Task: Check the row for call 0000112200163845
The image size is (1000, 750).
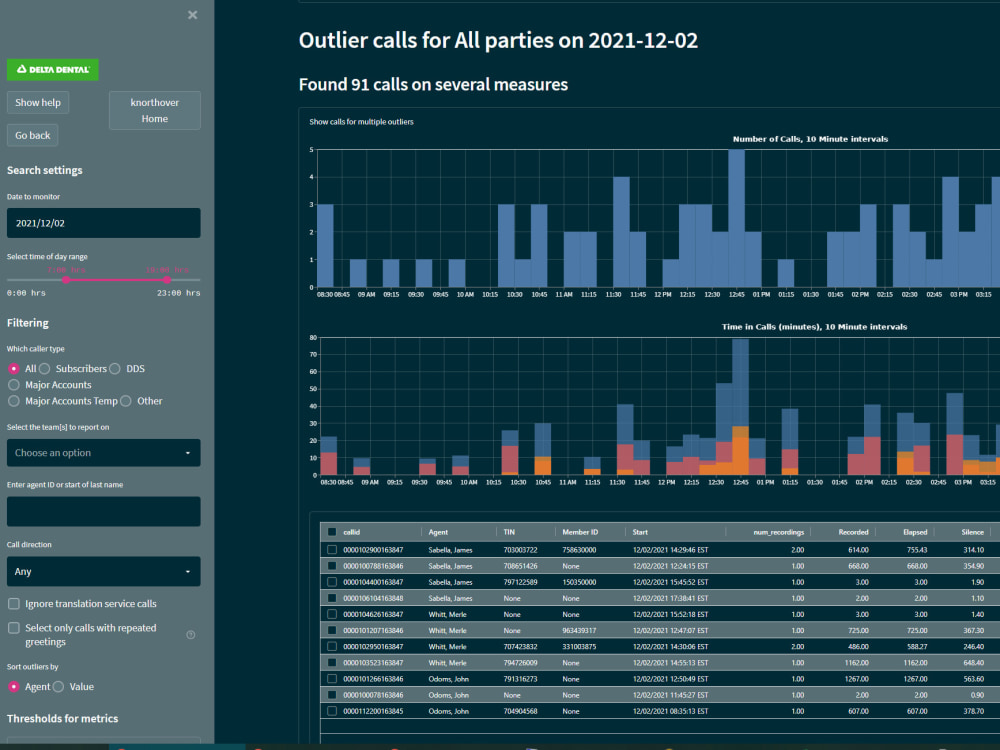Action: coord(332,711)
